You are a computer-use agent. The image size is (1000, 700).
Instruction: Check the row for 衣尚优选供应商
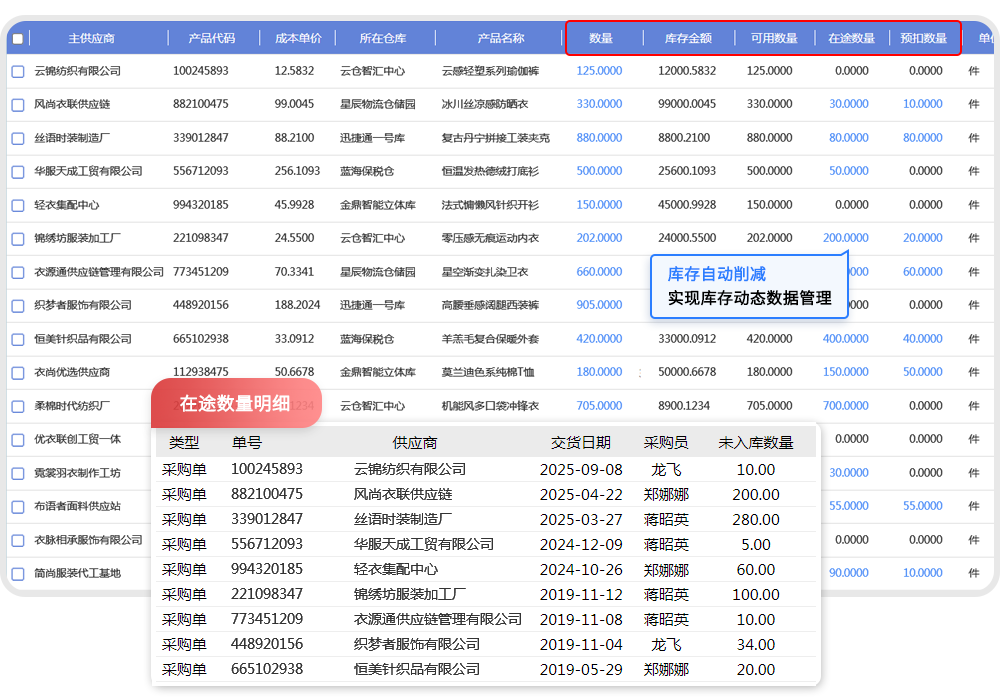click(18, 372)
